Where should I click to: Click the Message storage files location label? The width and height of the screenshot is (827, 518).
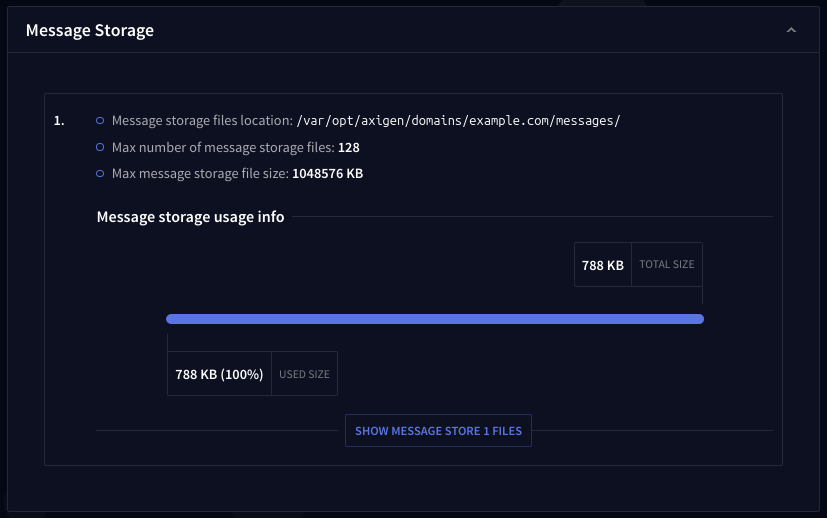202,121
